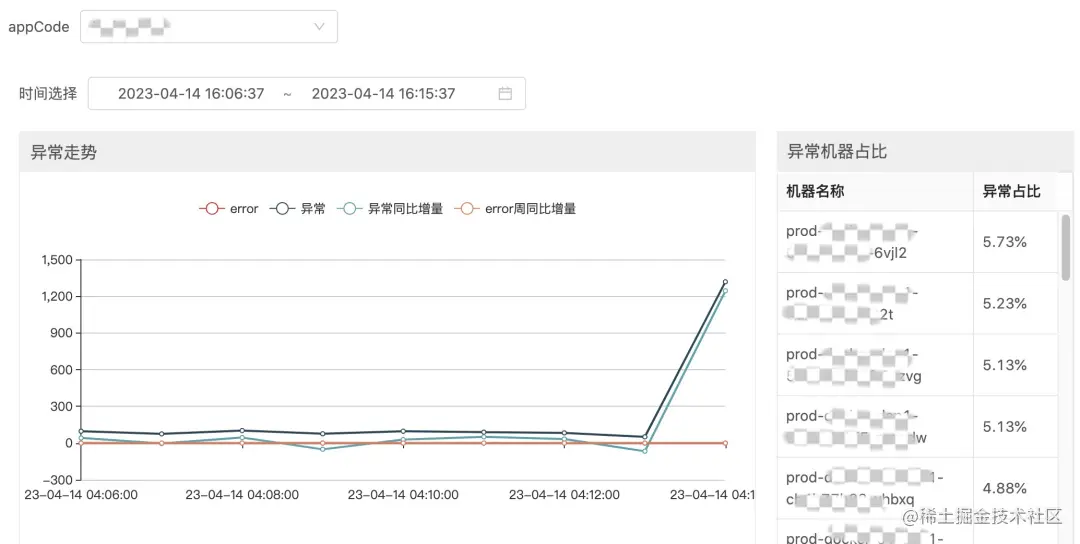Select machine row ending in zvg
Viewport: 1080px width, 544px height.
[x=917, y=365]
